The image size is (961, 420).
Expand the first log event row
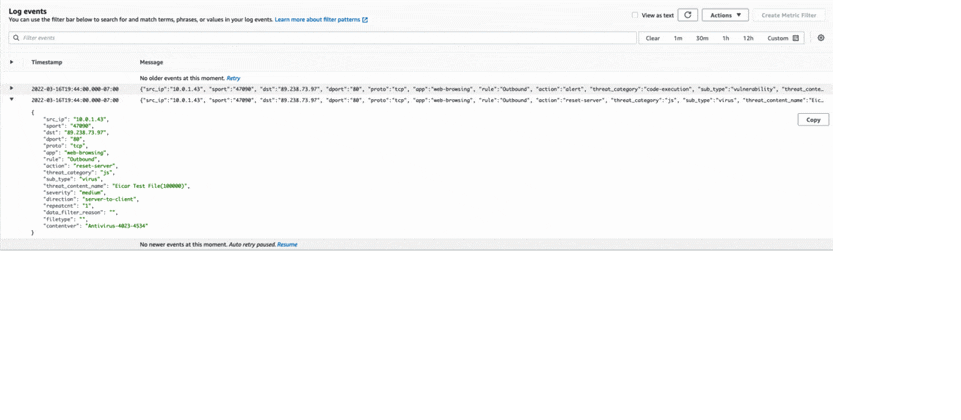[12, 89]
